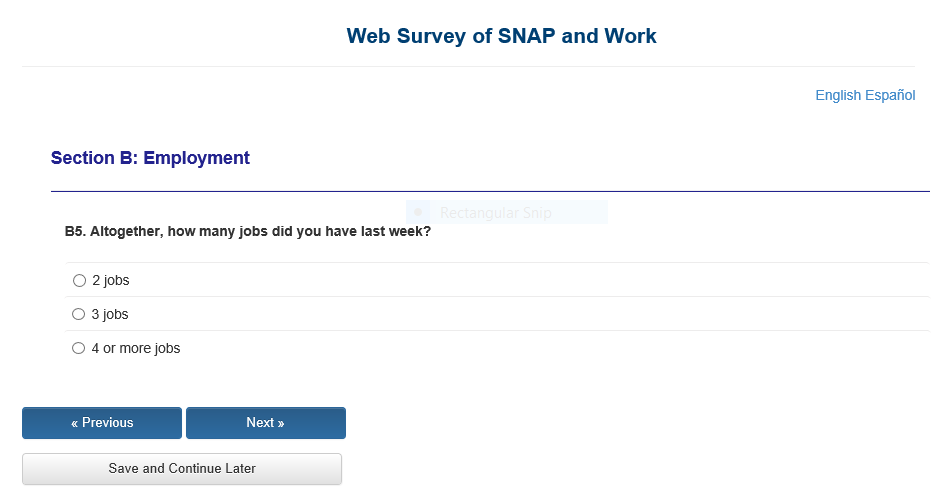This screenshot has width=940, height=499.
Task: Click the word "Employment" in the section heading
Action: (197, 158)
